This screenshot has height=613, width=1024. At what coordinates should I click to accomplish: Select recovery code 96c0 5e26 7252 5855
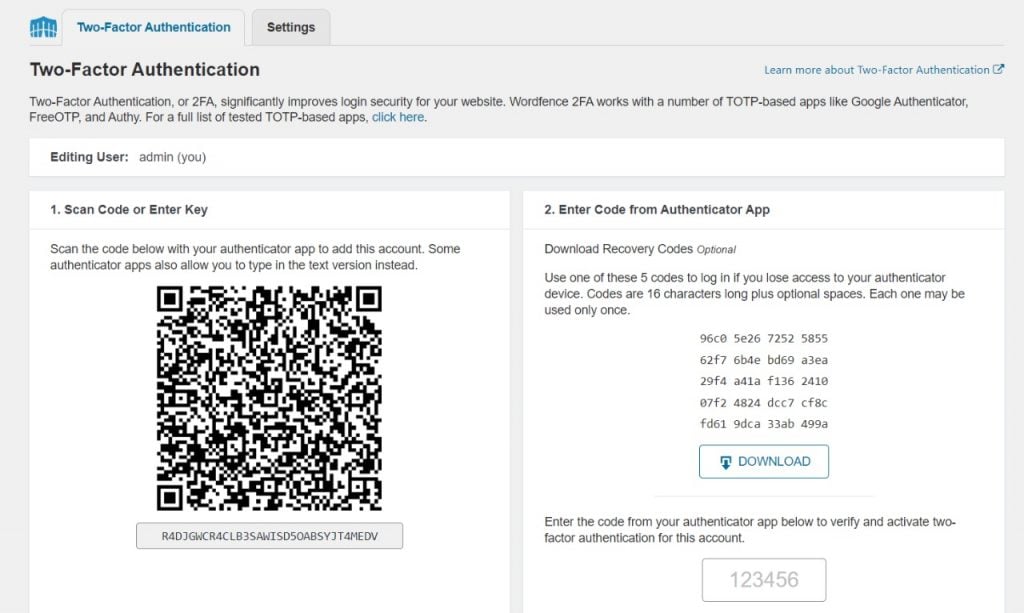(763, 338)
